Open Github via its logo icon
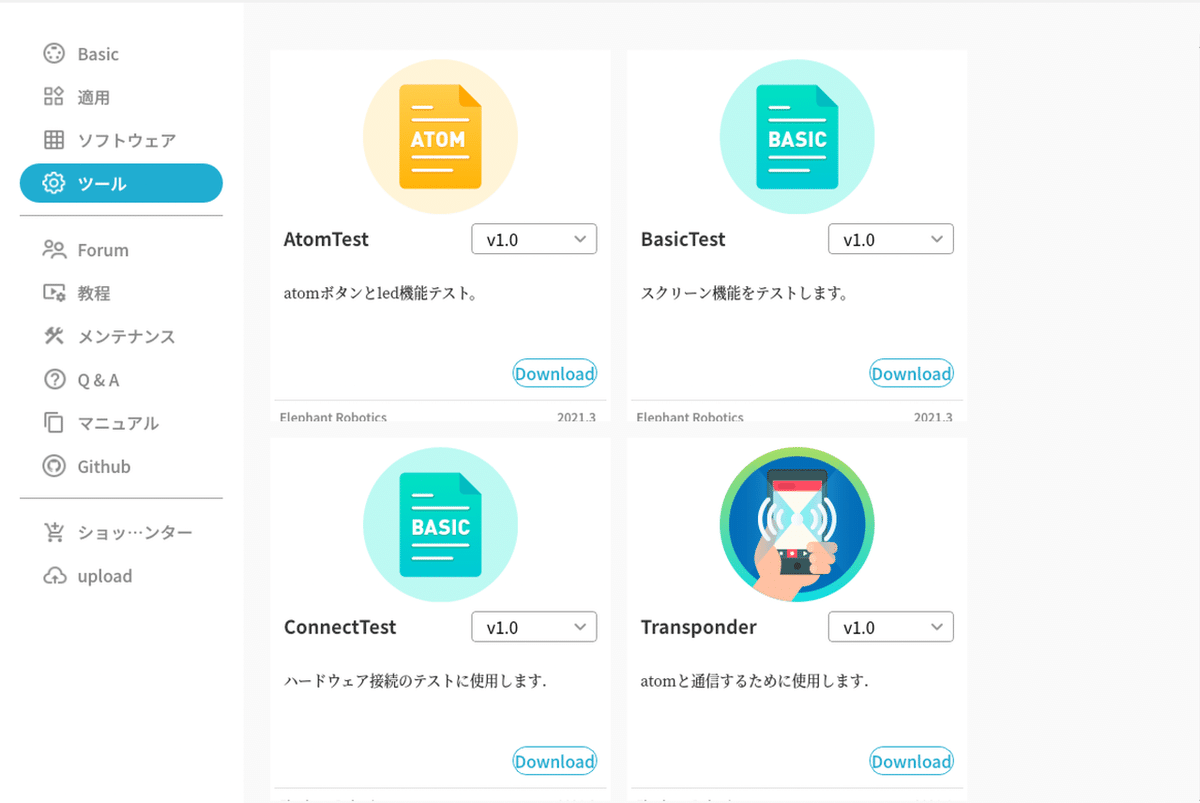Image resolution: width=1200 pixels, height=803 pixels. pos(52,466)
